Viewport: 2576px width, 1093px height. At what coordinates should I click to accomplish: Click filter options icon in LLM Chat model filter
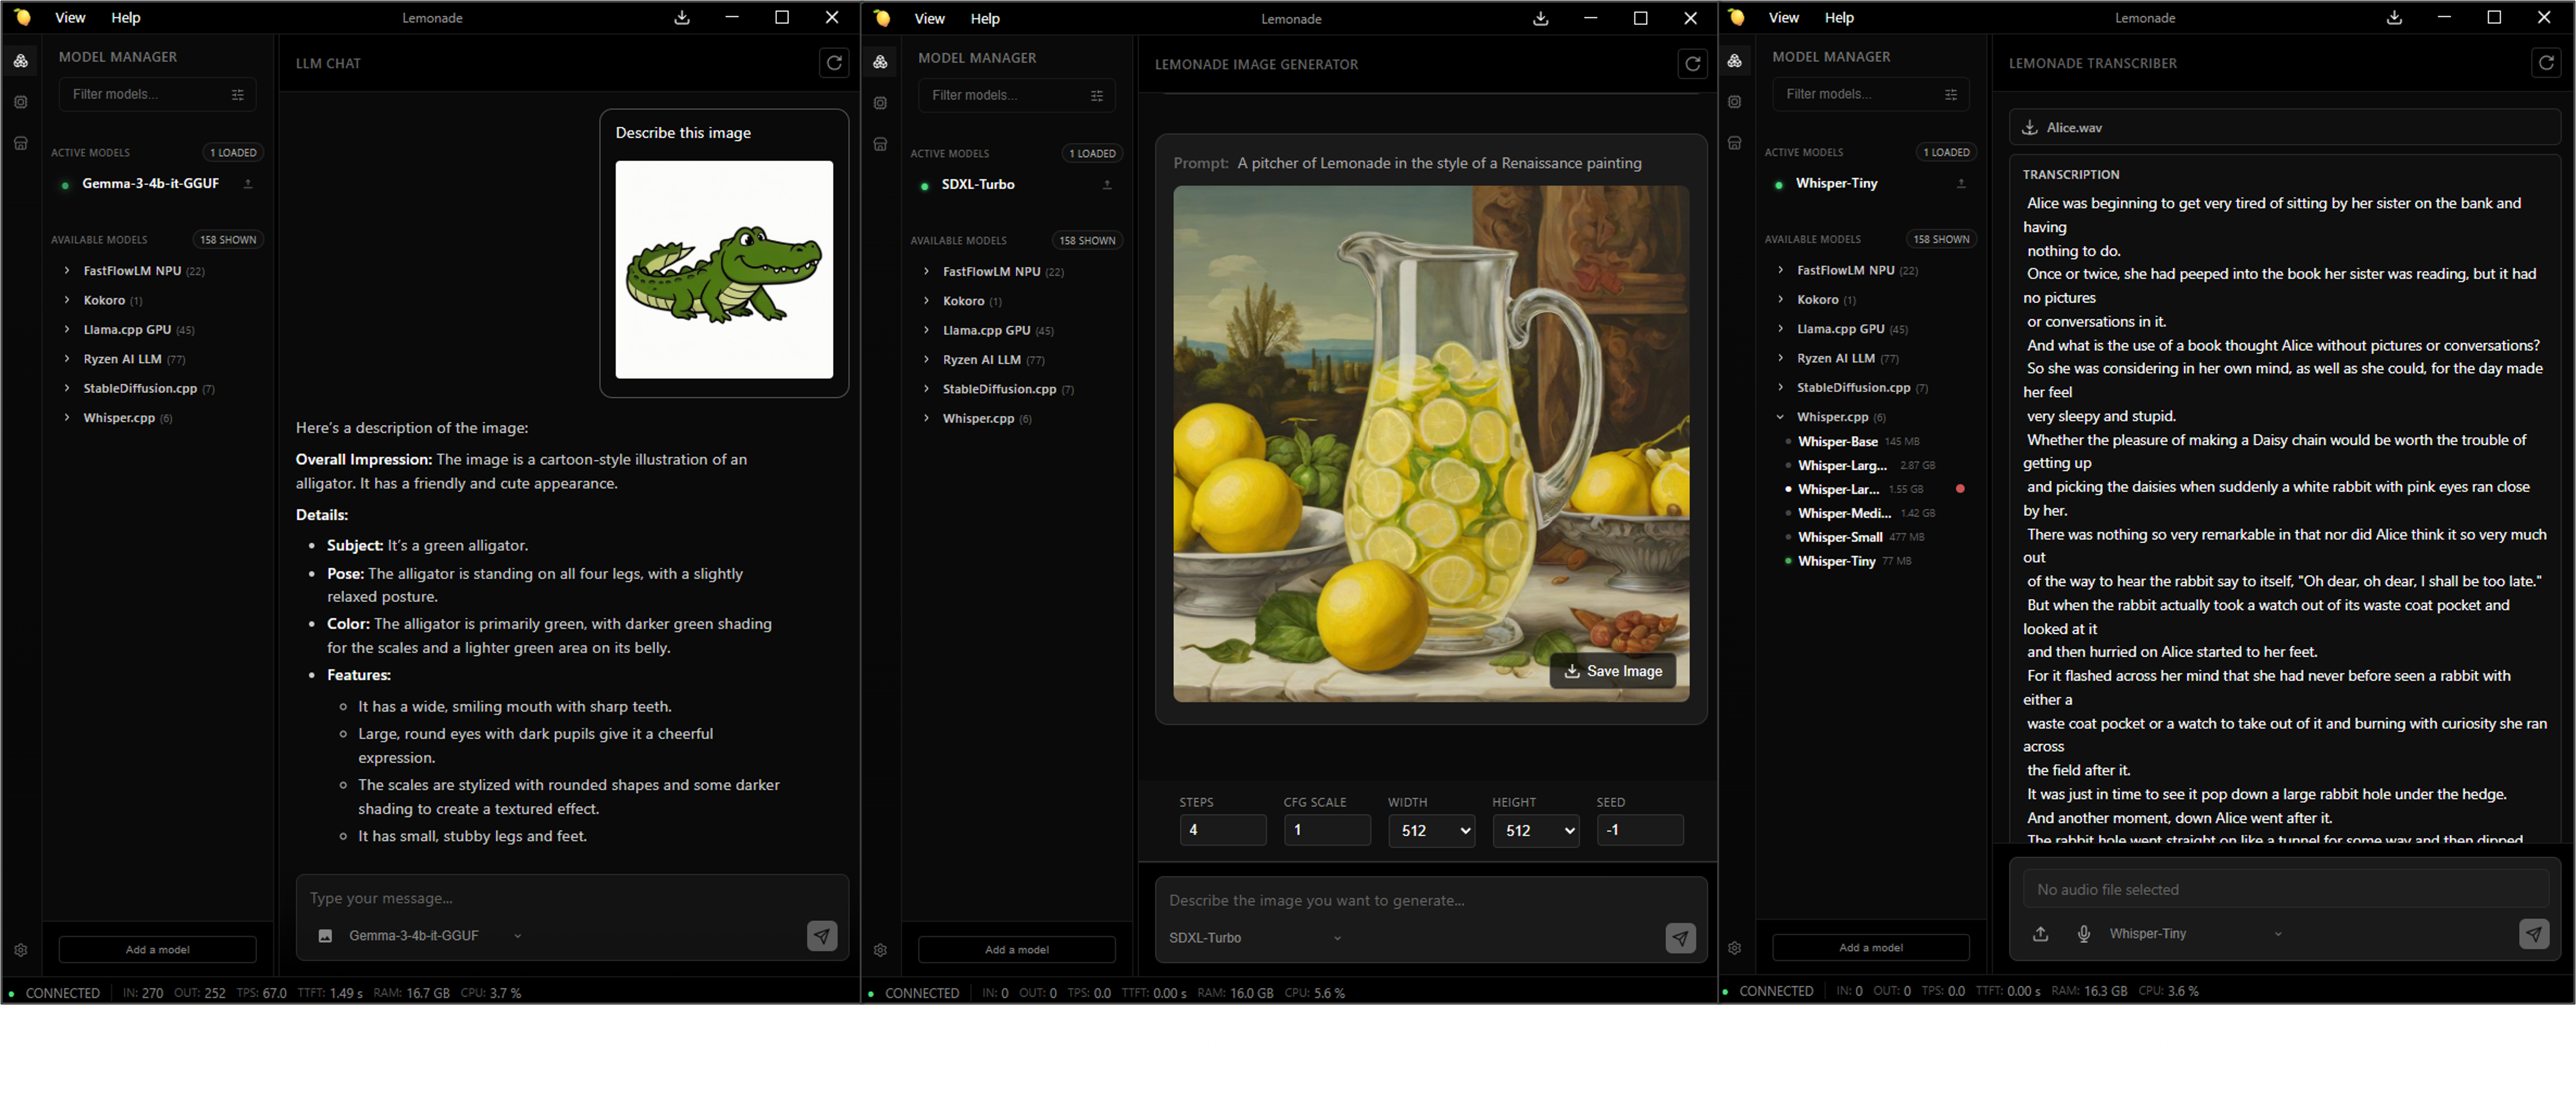(x=238, y=95)
